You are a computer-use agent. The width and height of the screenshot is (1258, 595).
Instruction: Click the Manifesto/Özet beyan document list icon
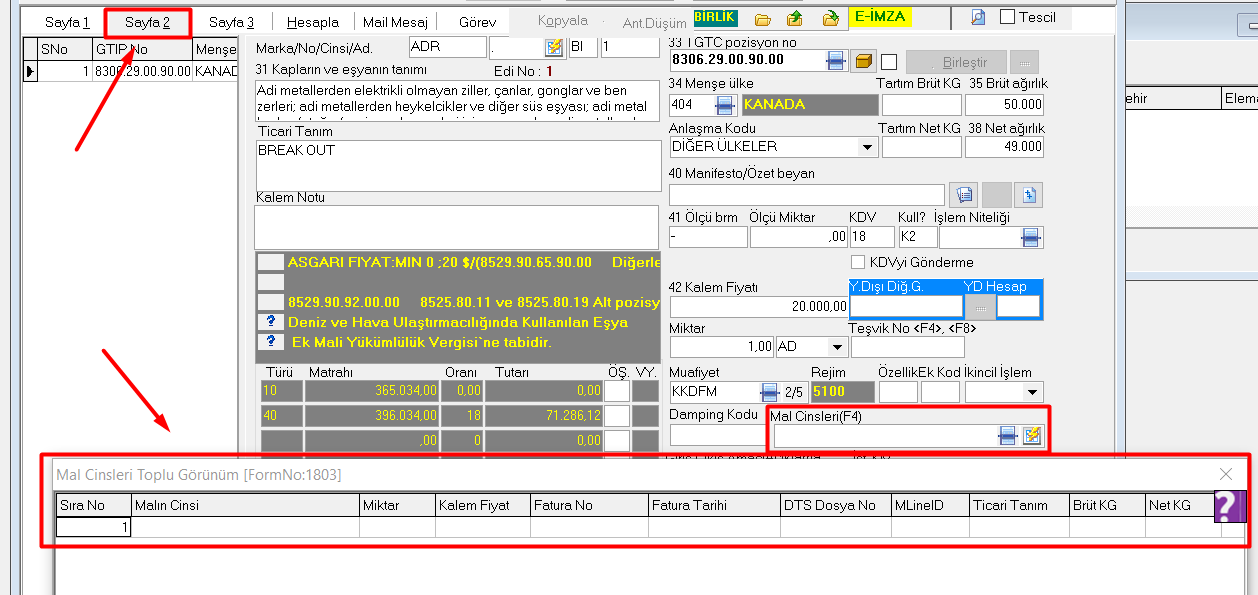964,194
